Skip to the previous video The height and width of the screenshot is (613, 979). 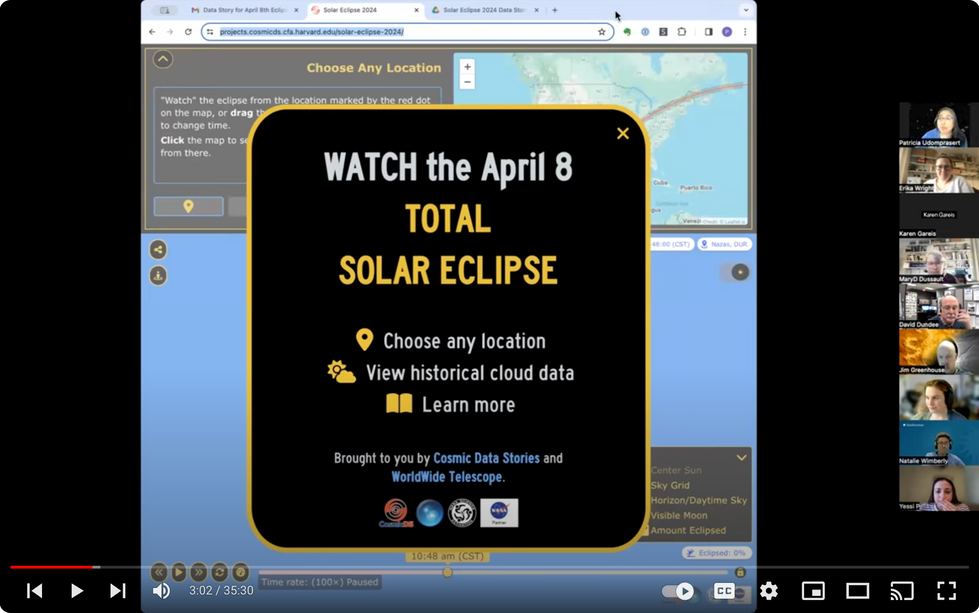point(35,591)
